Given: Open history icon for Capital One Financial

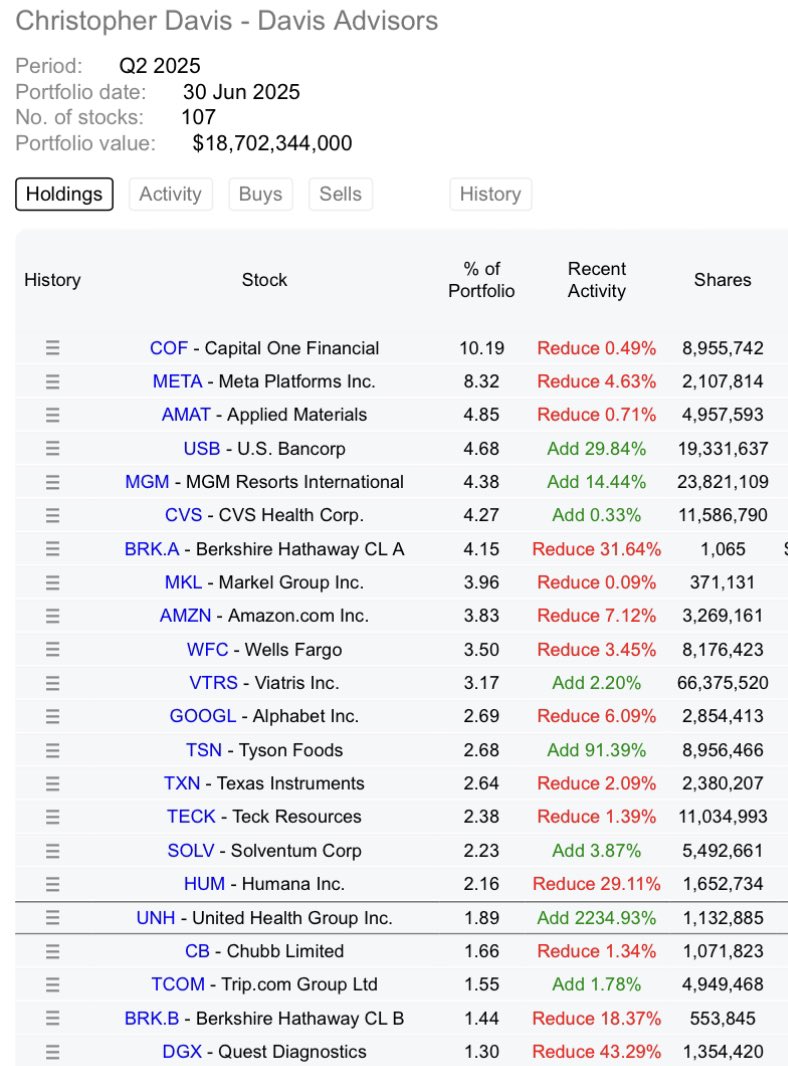Looking at the screenshot, I should click(x=52, y=348).
